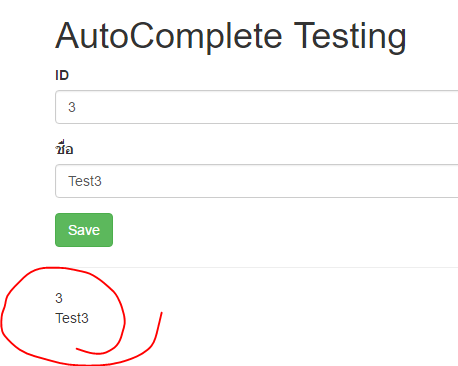Click blank space right of Save button

267,230
